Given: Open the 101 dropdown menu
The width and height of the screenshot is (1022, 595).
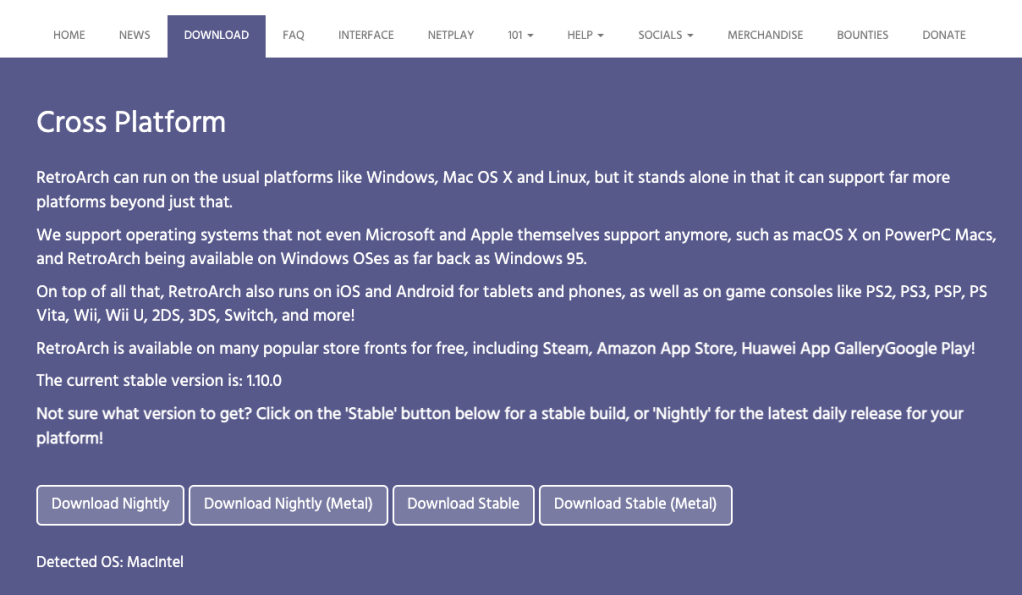Looking at the screenshot, I should point(520,35).
